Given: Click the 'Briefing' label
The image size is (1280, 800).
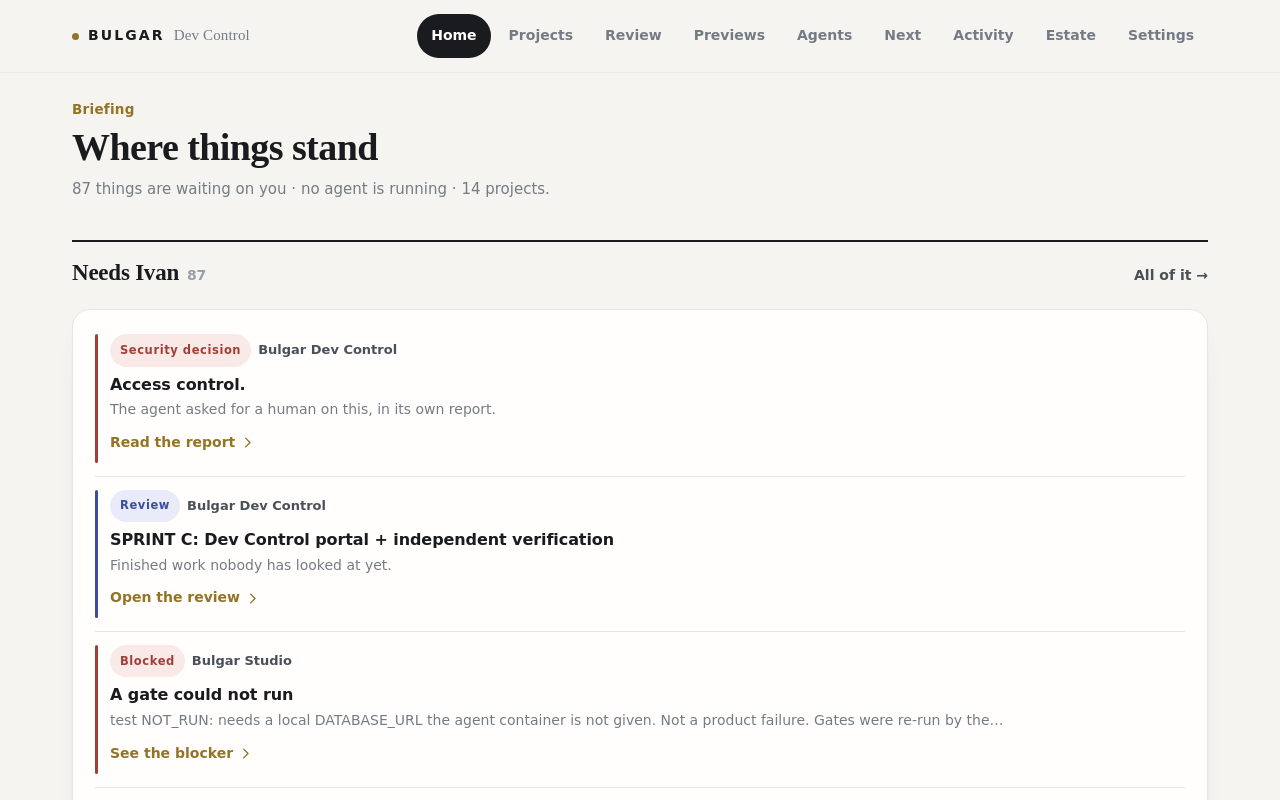Looking at the screenshot, I should coord(103,109).
